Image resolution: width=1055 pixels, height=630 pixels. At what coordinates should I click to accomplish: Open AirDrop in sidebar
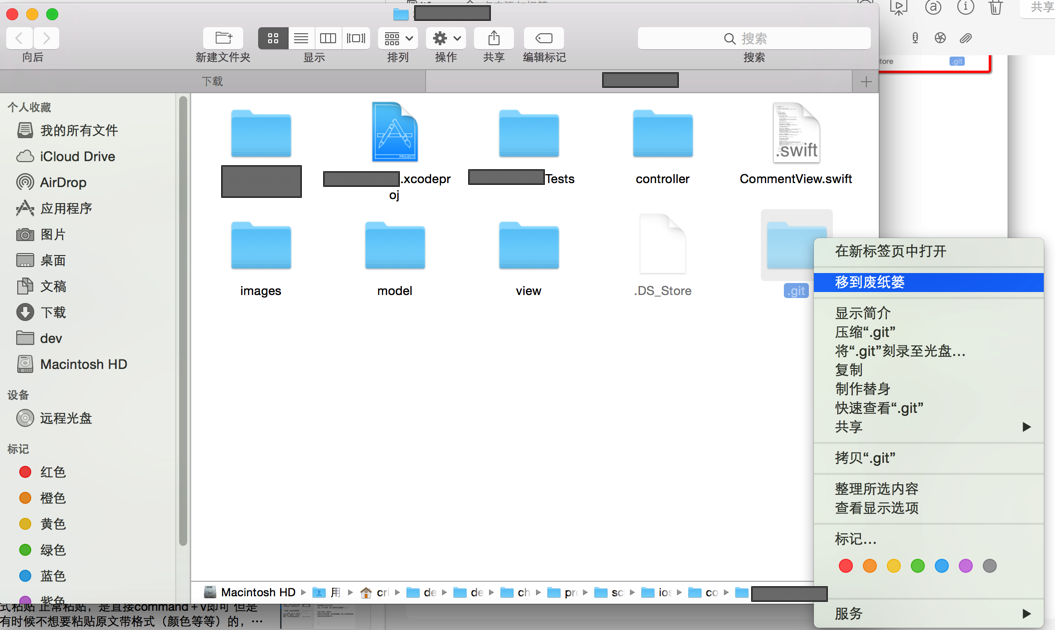click(x=52, y=182)
